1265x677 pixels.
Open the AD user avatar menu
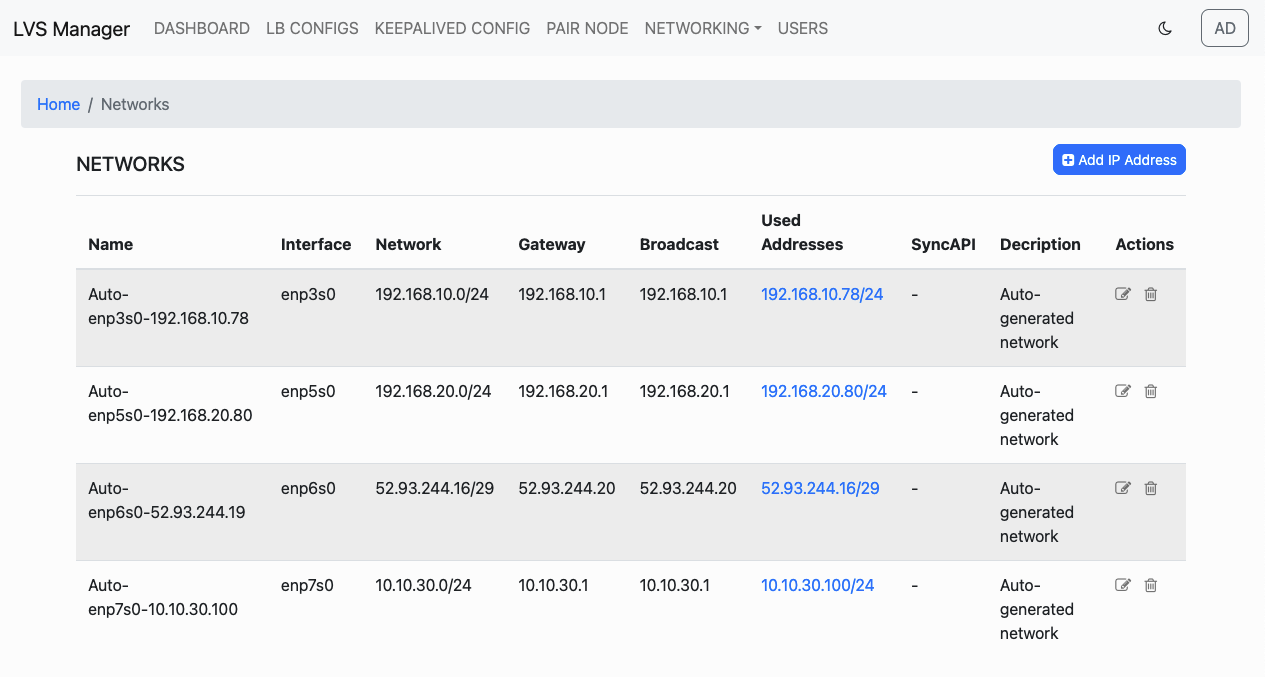click(x=1225, y=28)
